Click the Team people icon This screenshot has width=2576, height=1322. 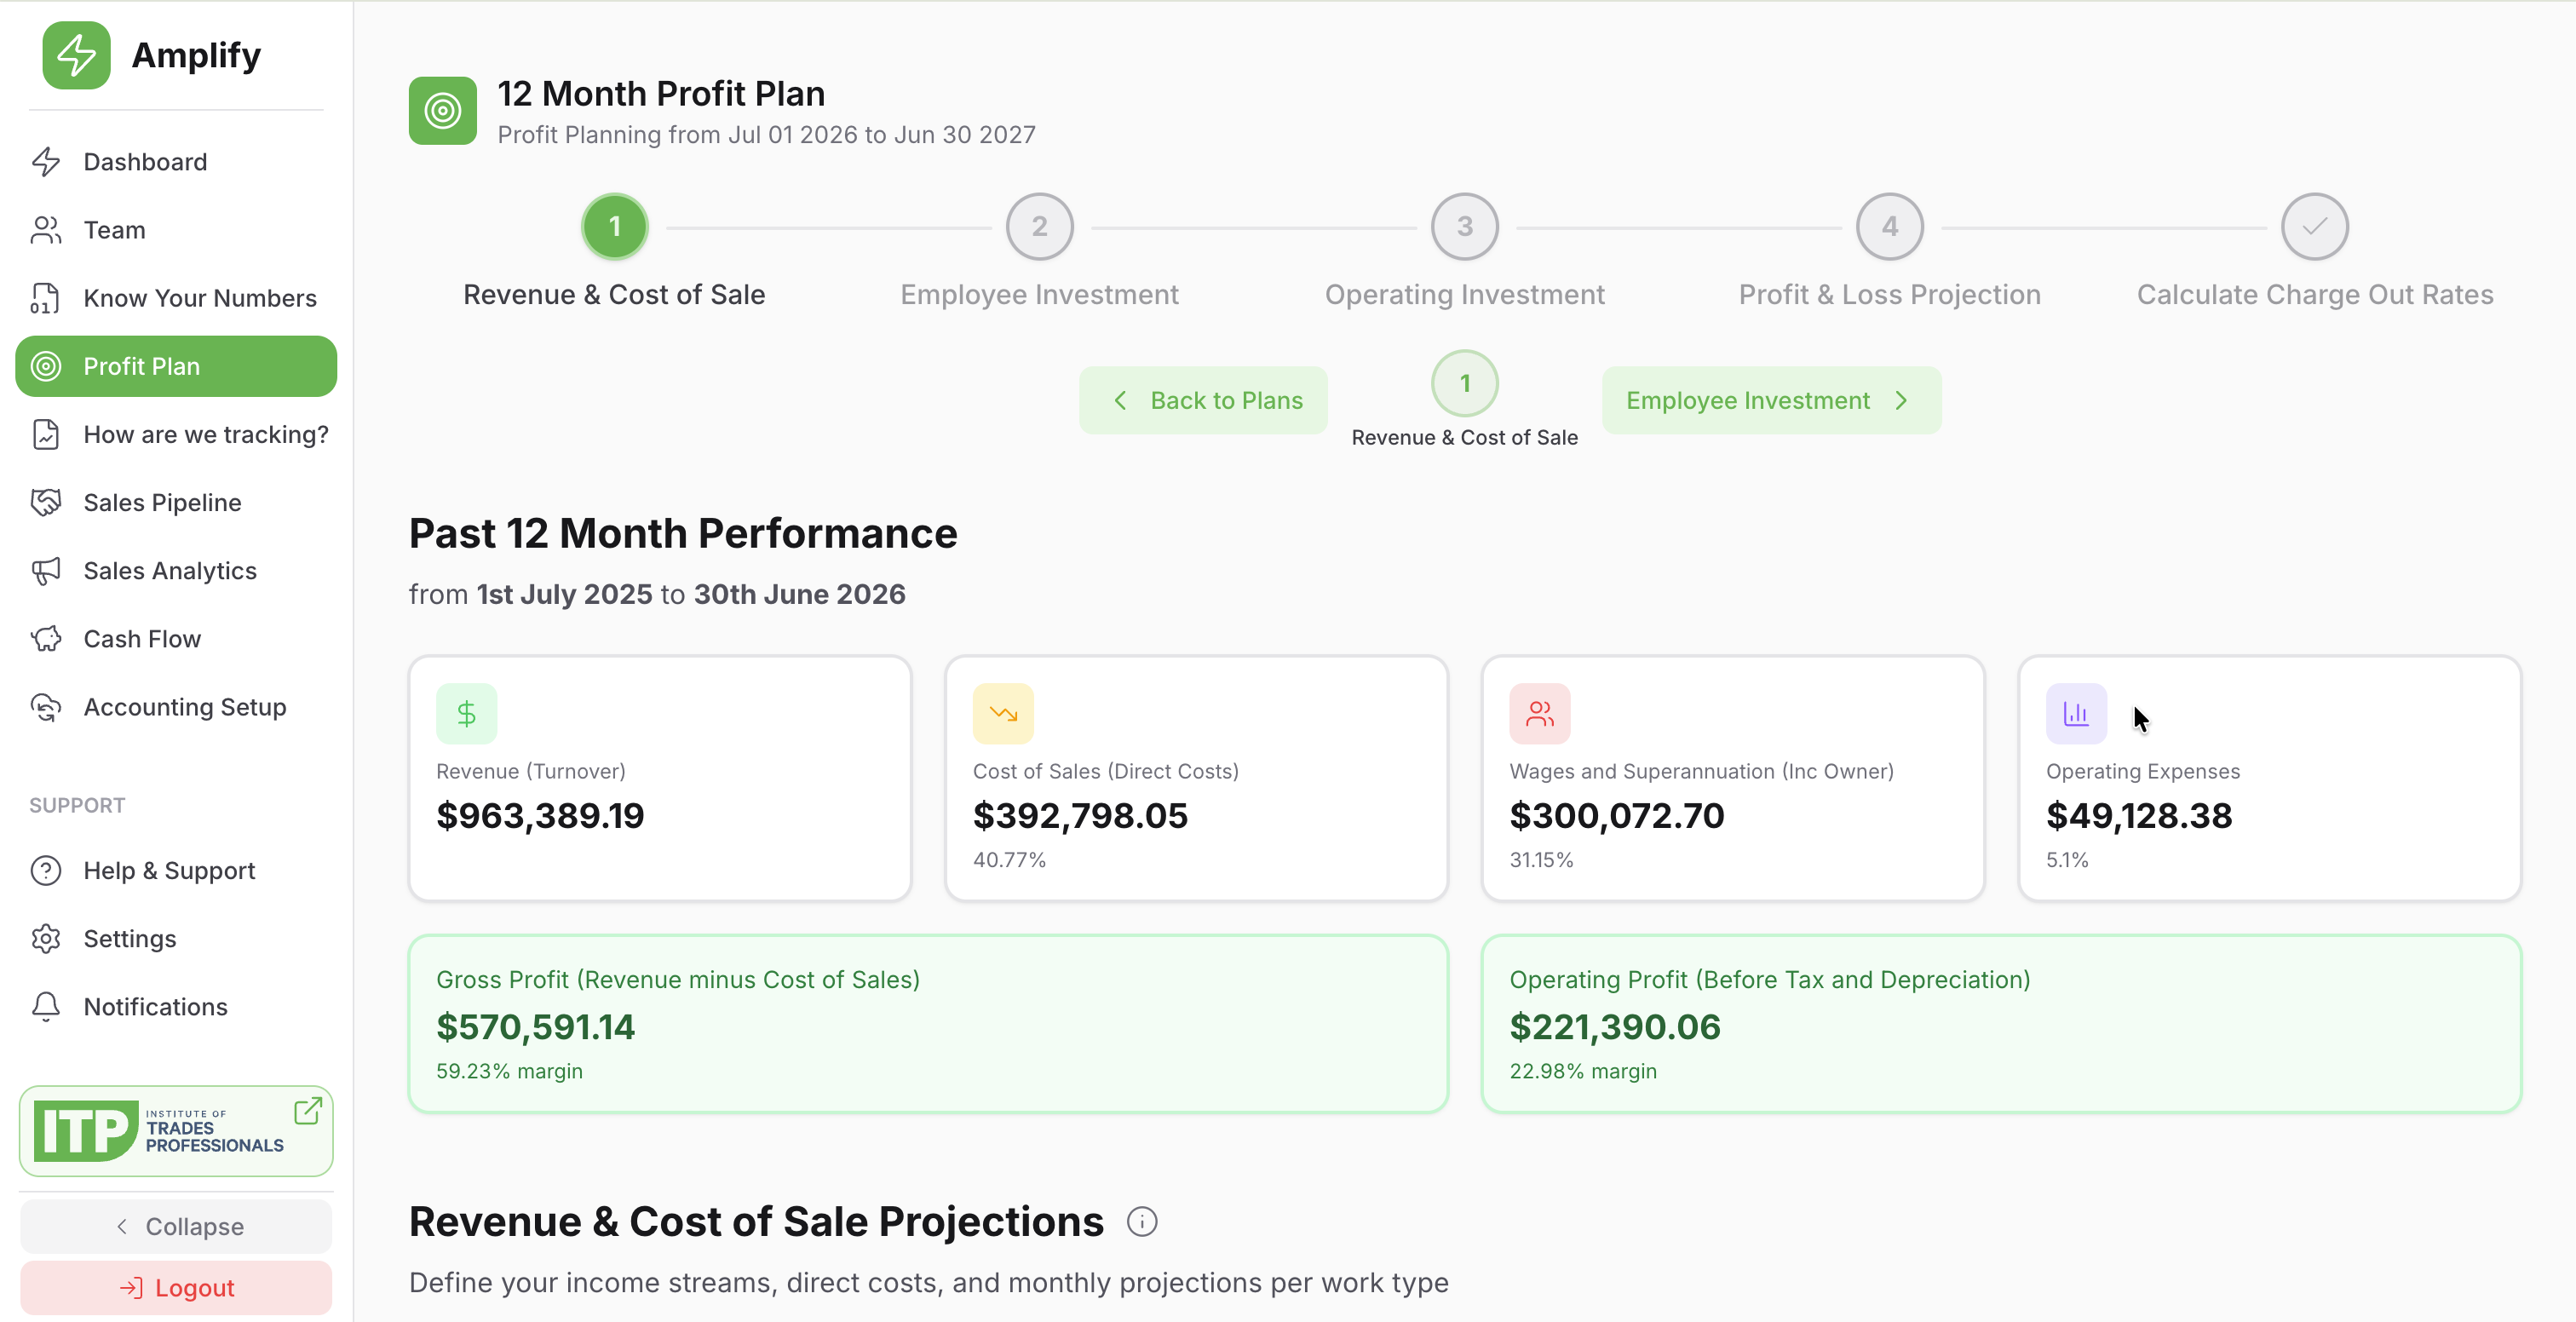coord(46,230)
